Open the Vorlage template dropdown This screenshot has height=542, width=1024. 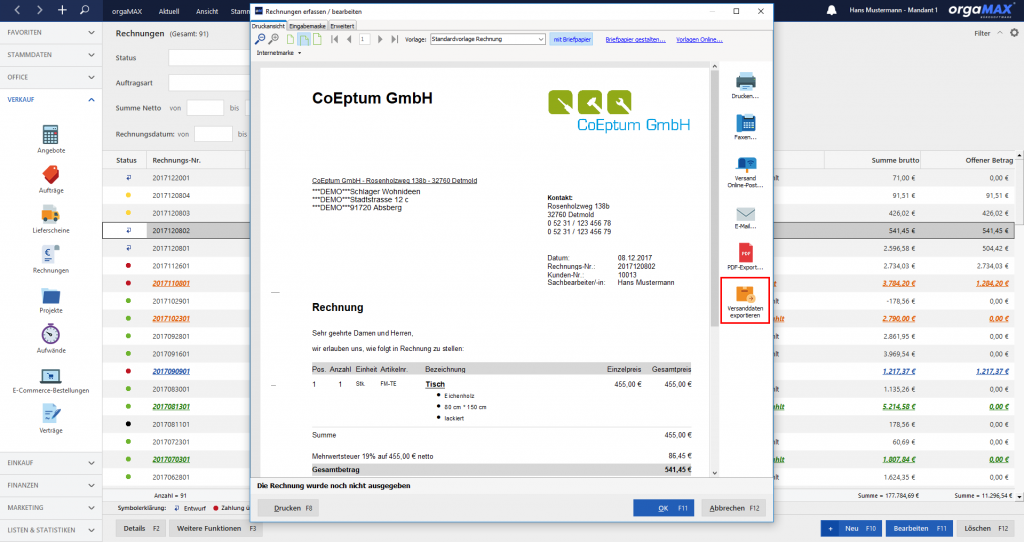(x=487, y=39)
